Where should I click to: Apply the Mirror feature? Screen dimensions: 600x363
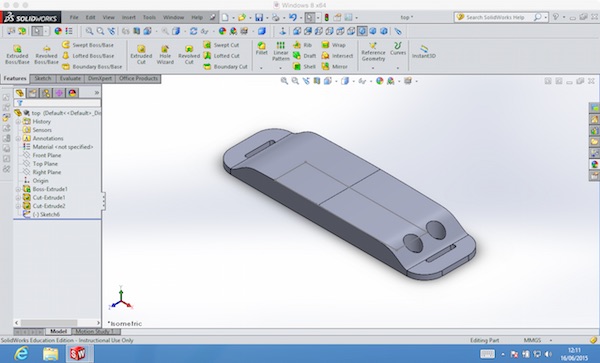[335, 67]
